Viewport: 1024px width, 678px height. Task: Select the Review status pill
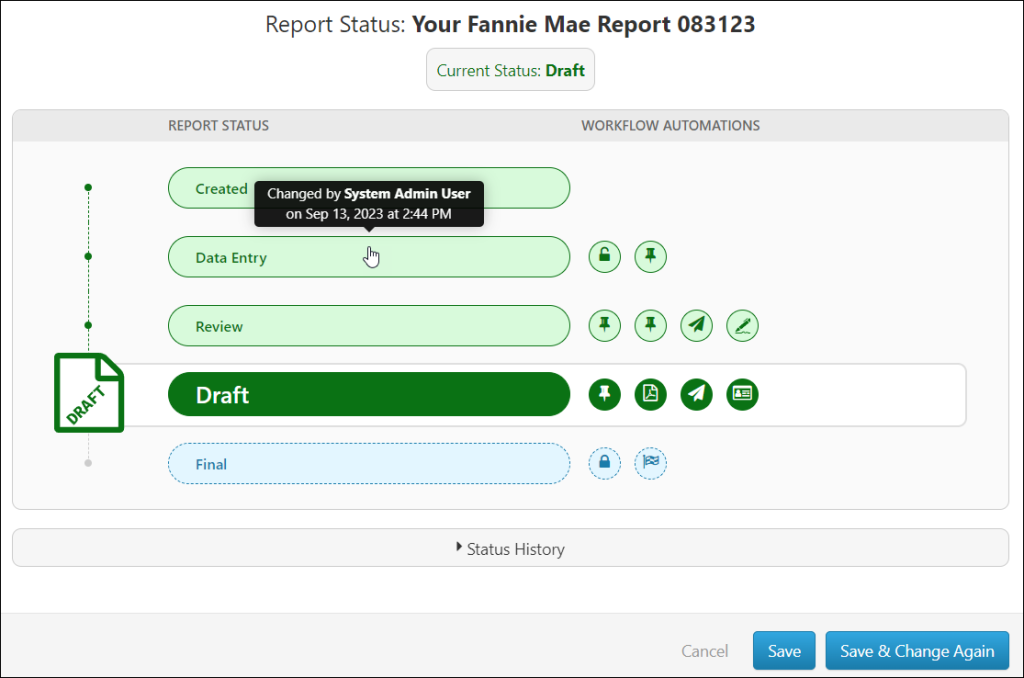[369, 325]
